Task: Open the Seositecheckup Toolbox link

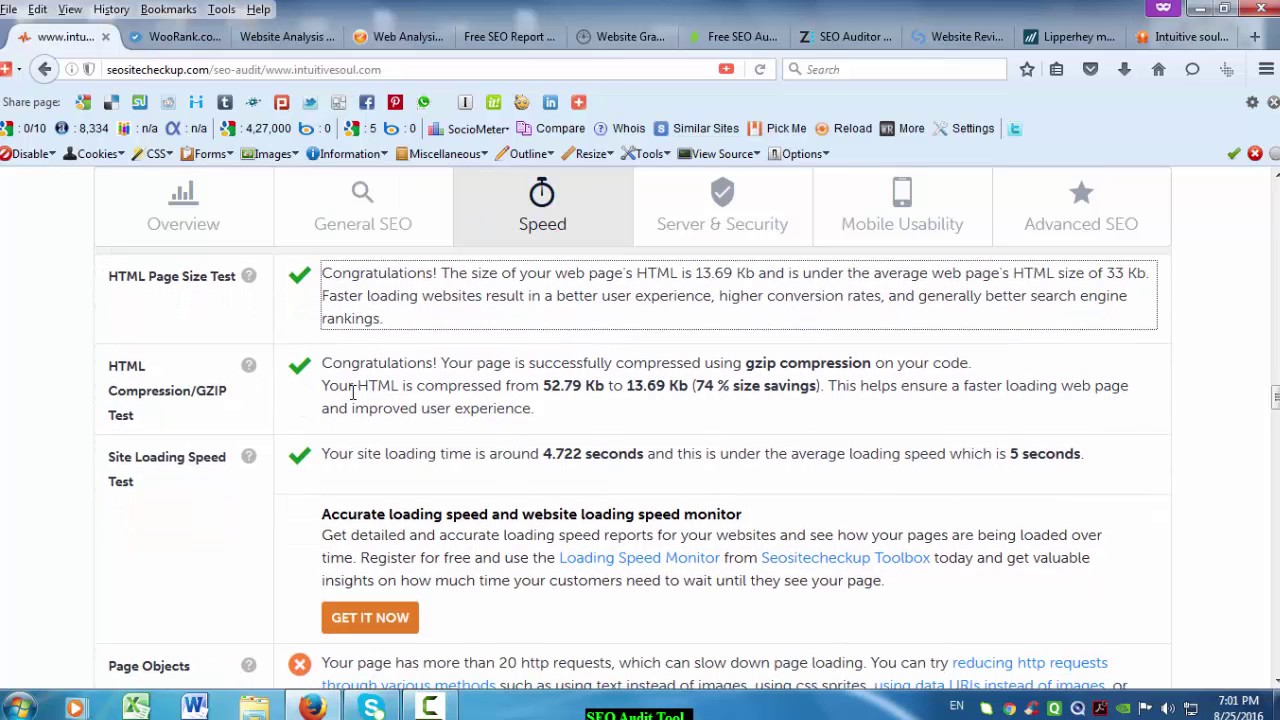Action: [x=845, y=558]
